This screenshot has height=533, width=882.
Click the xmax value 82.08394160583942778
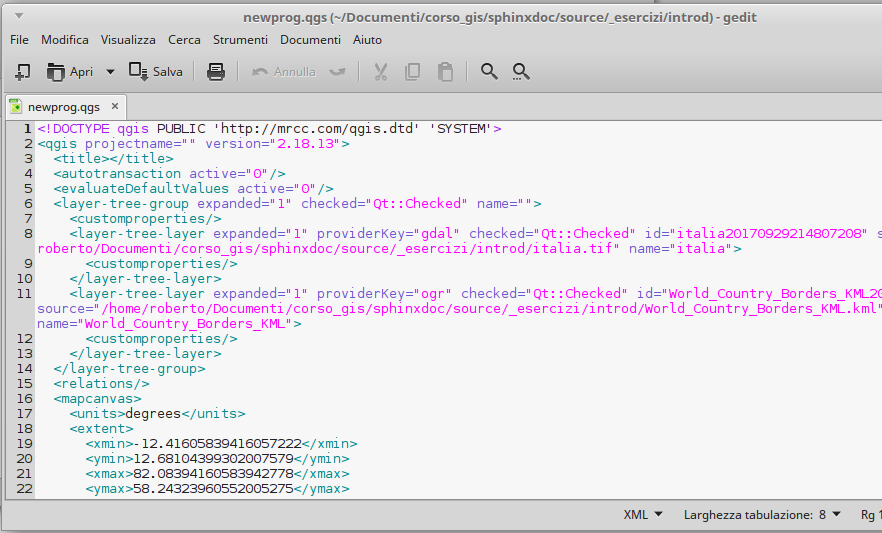(213, 474)
